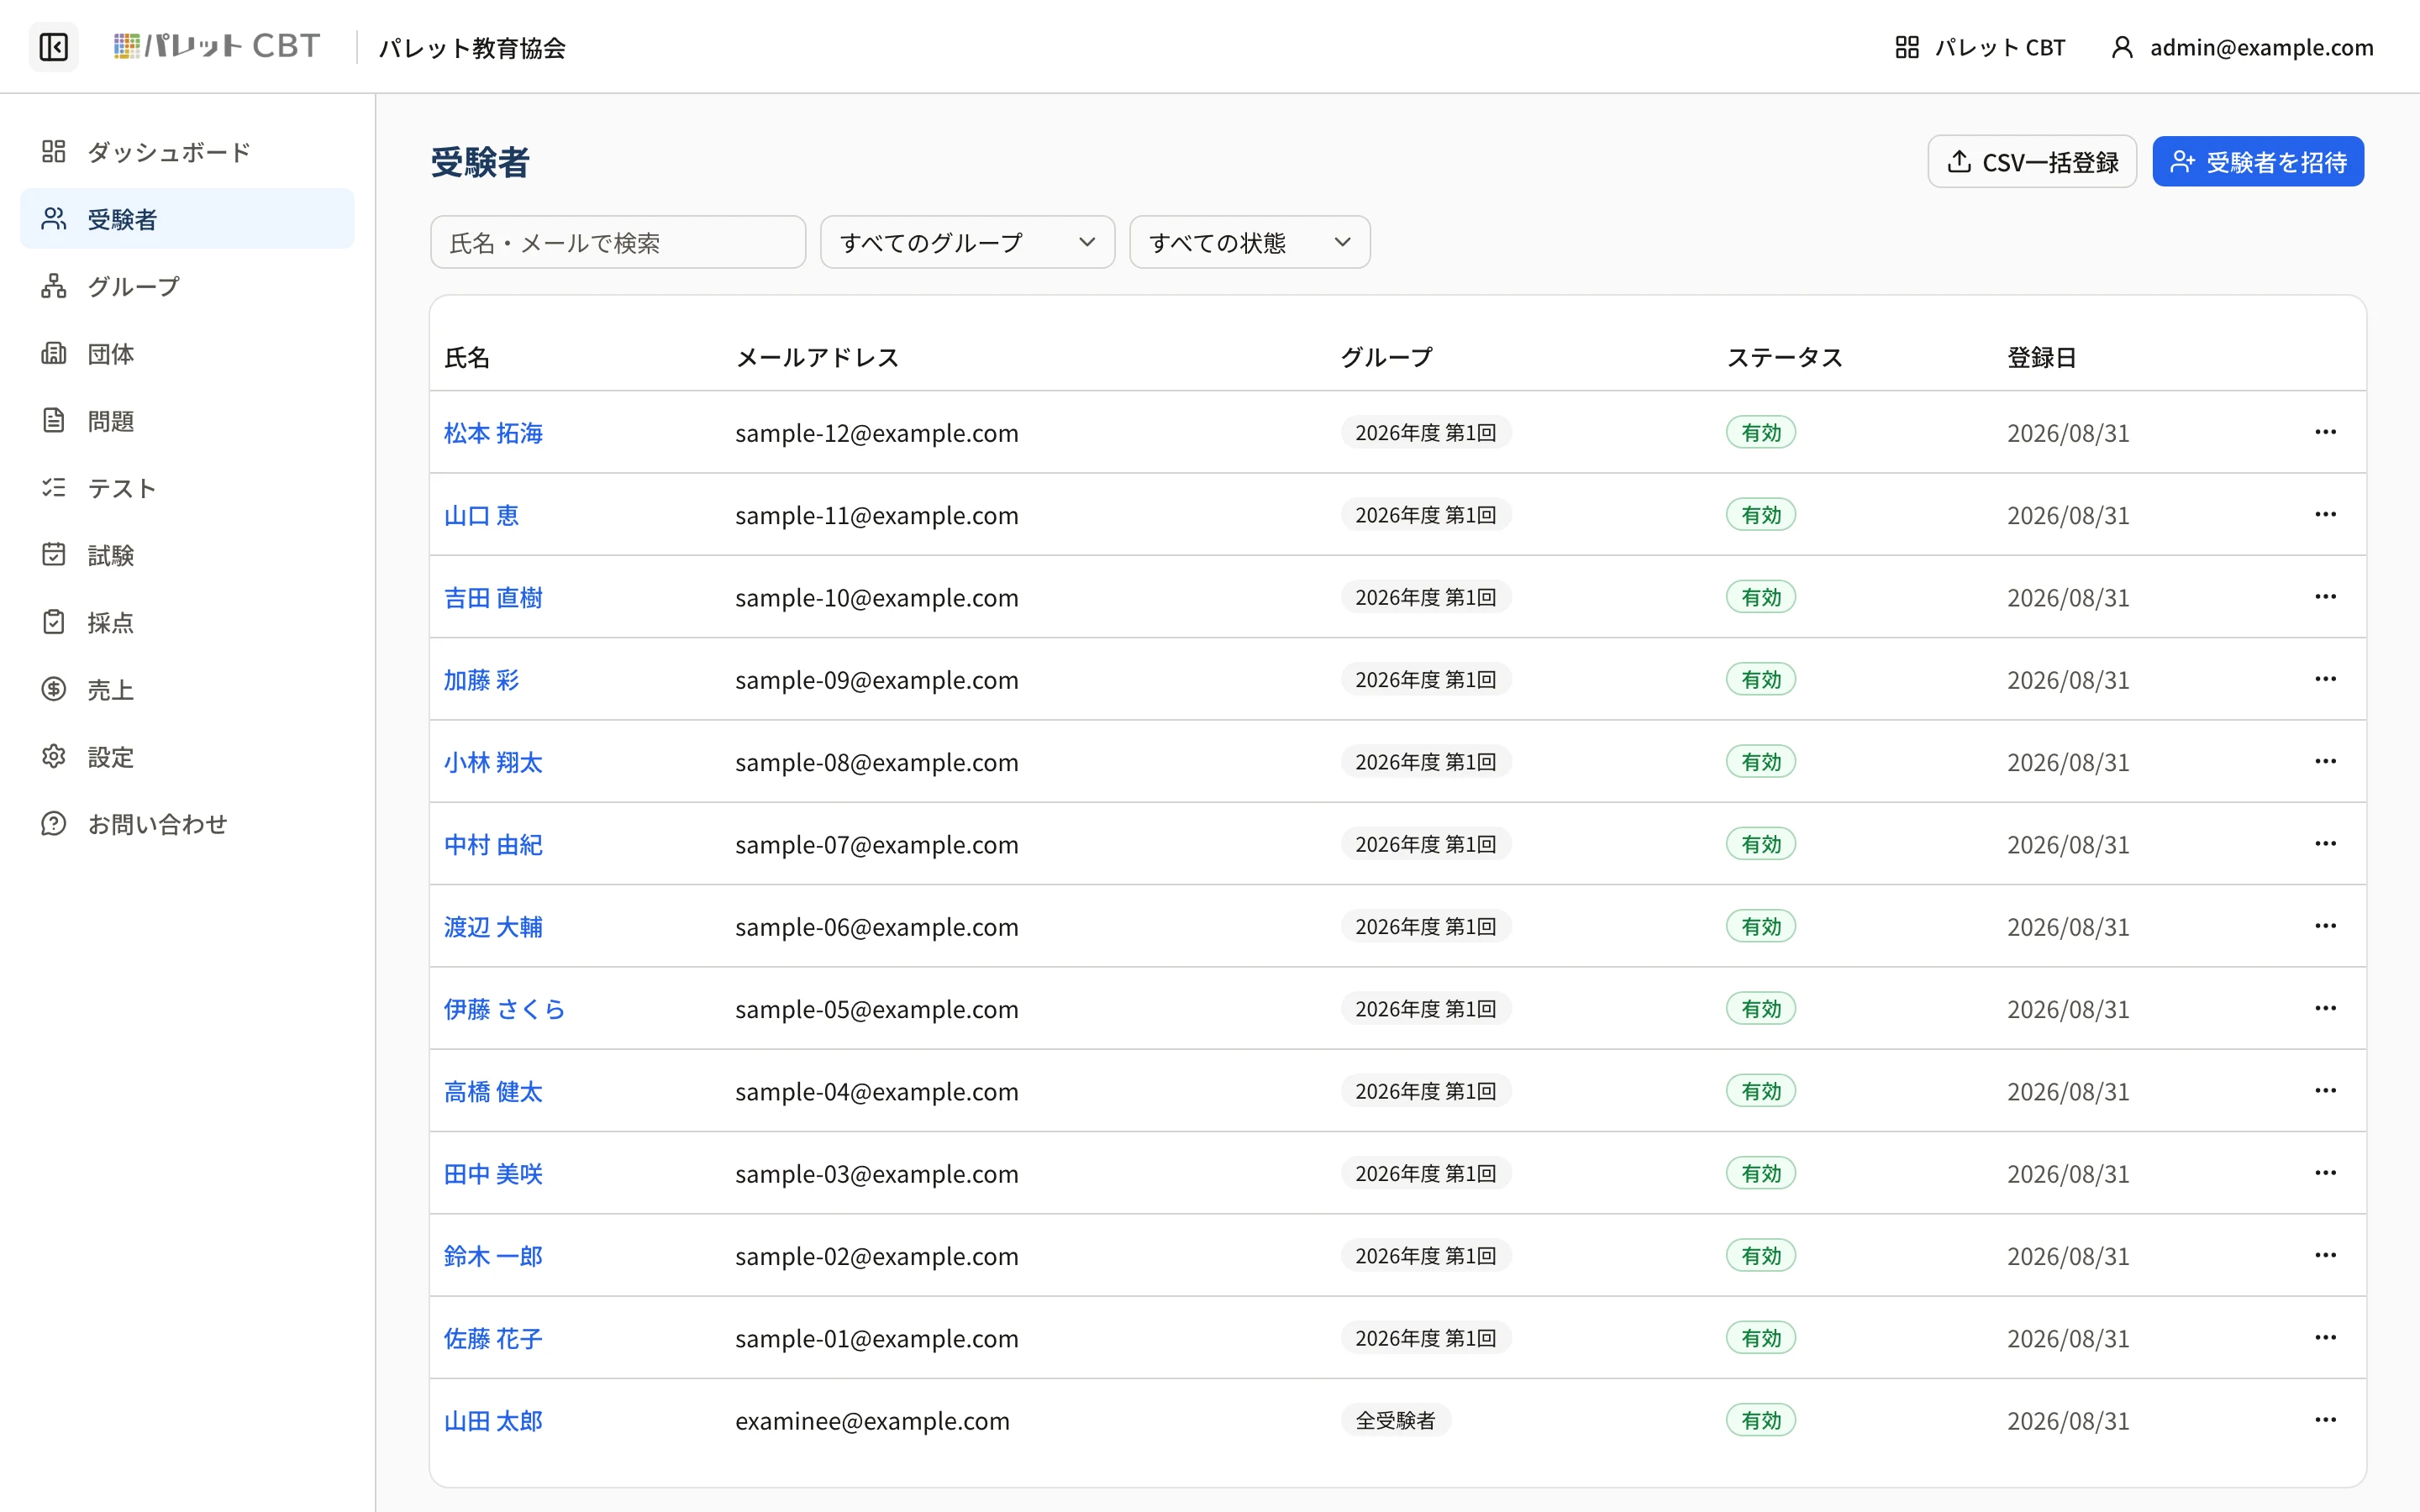
Task: Open the examinee 伊藤 さくら
Action: coord(505,1009)
